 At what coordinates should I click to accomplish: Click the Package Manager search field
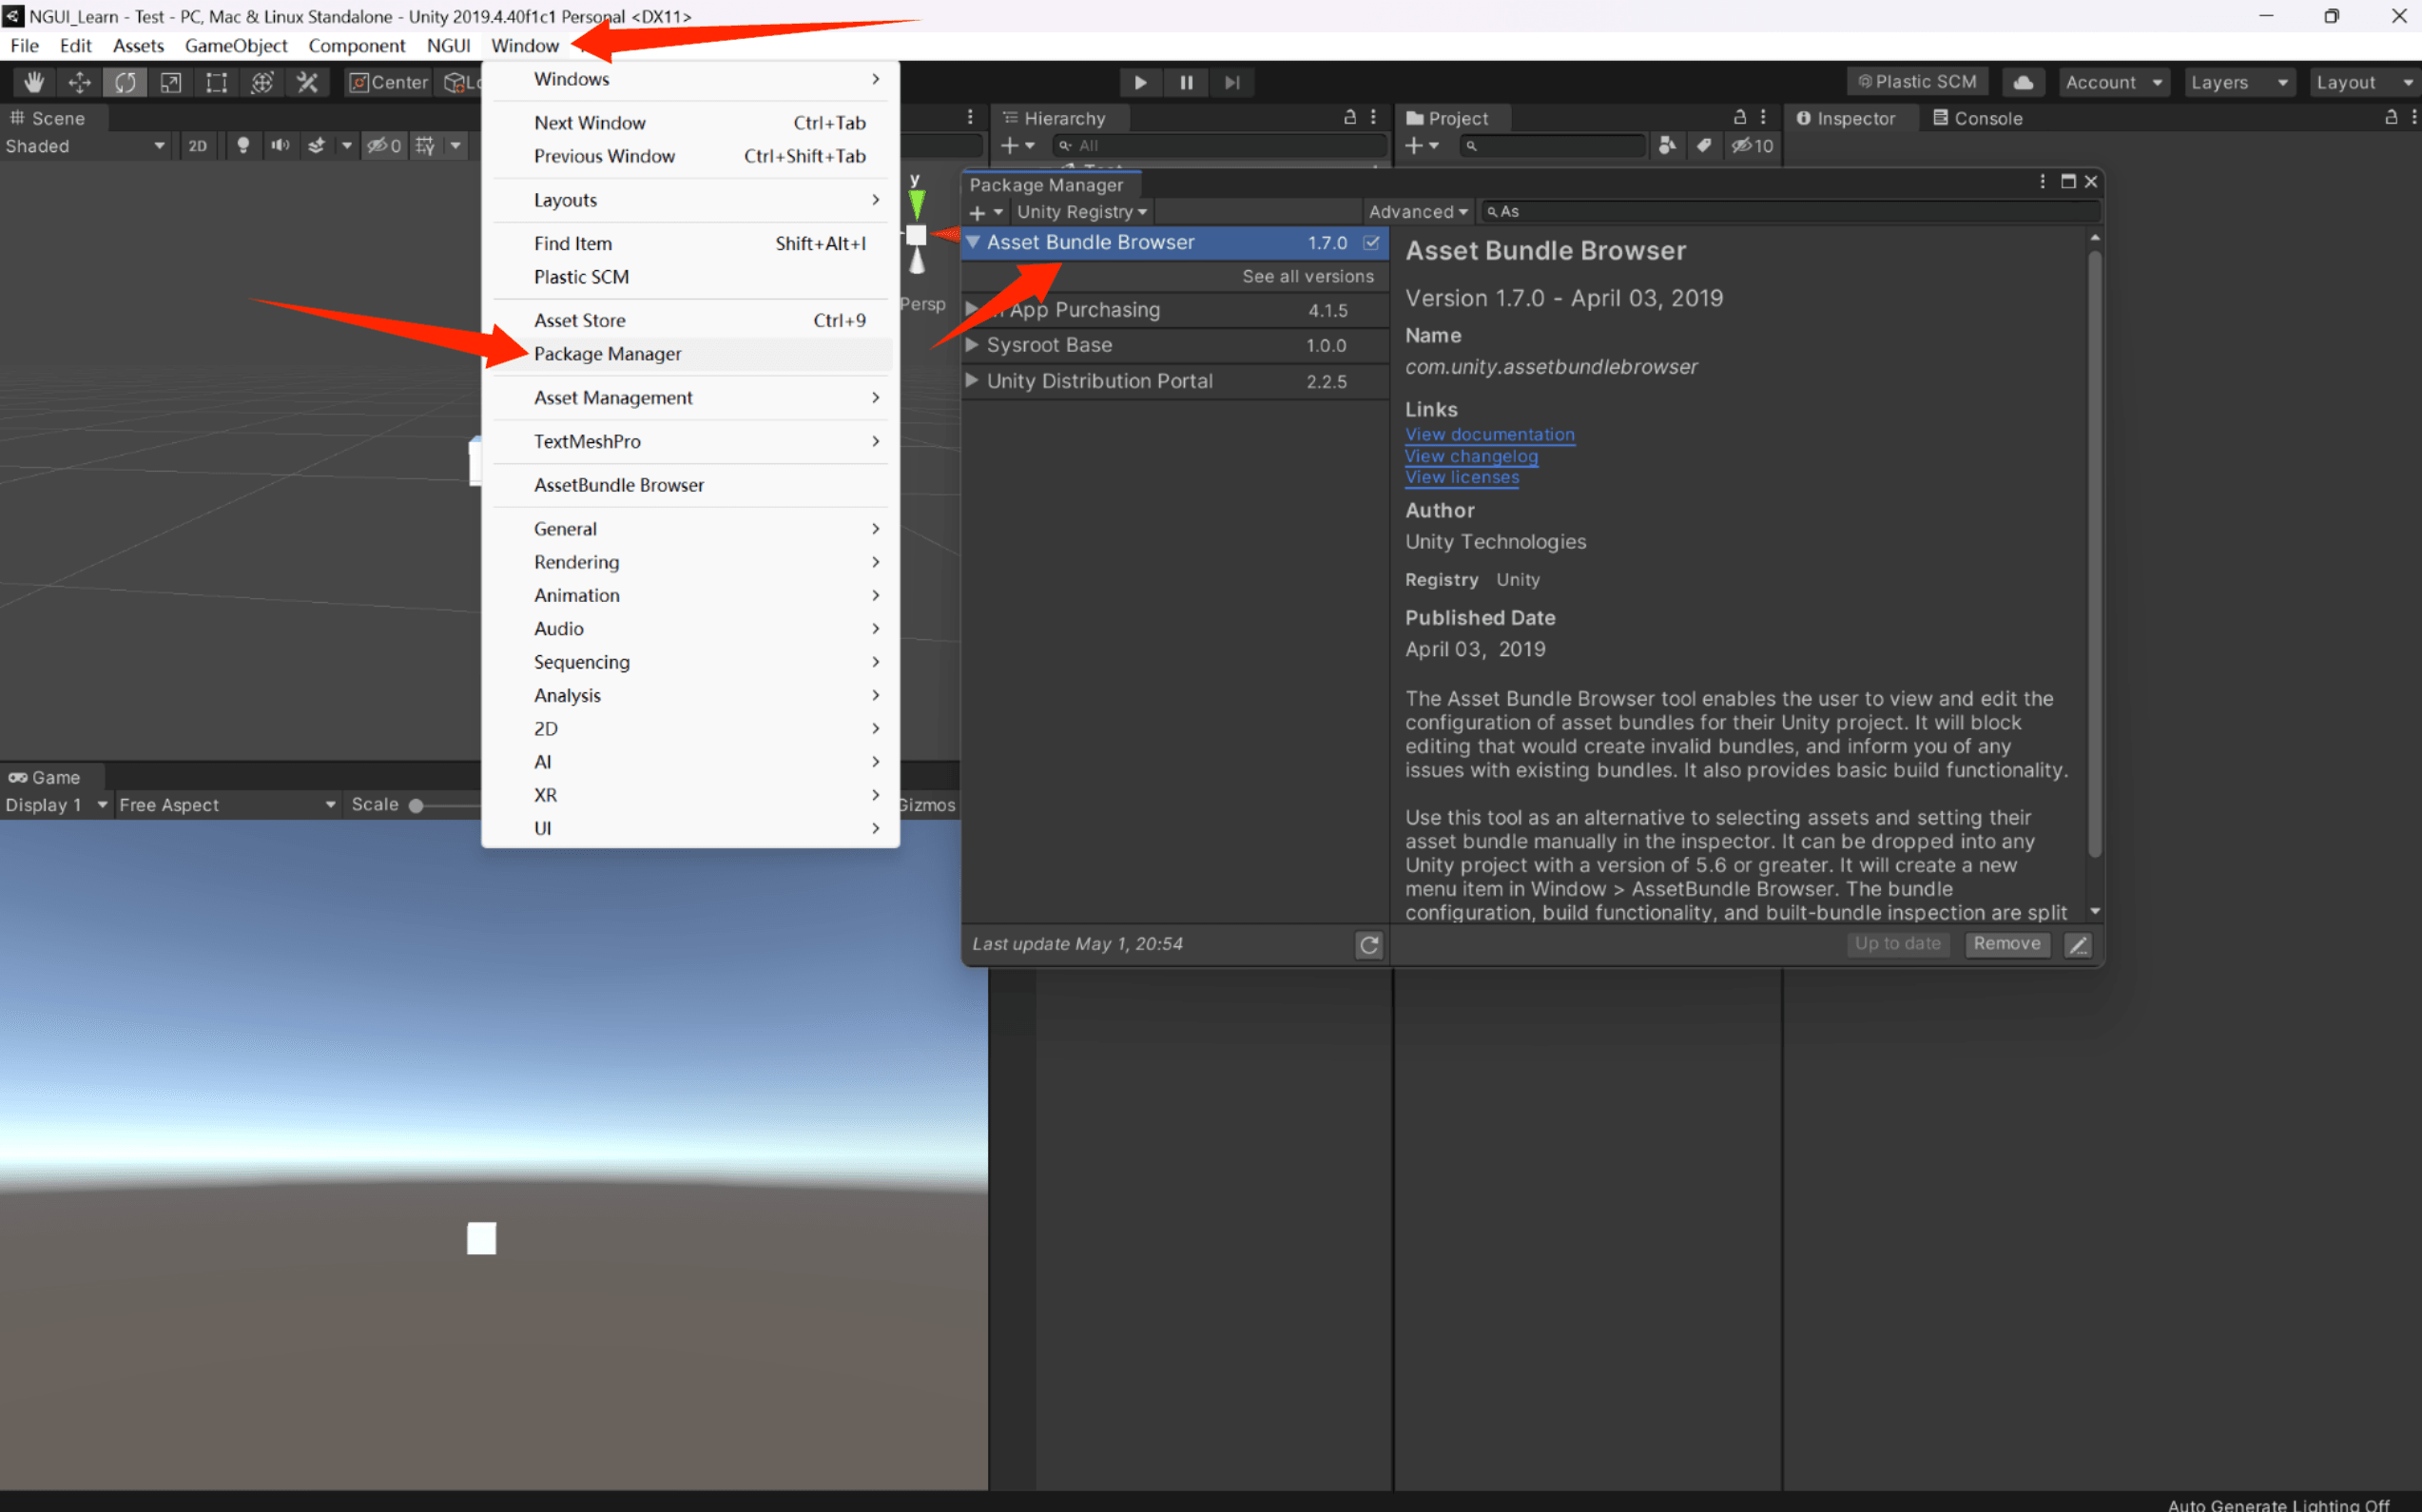click(1791, 212)
